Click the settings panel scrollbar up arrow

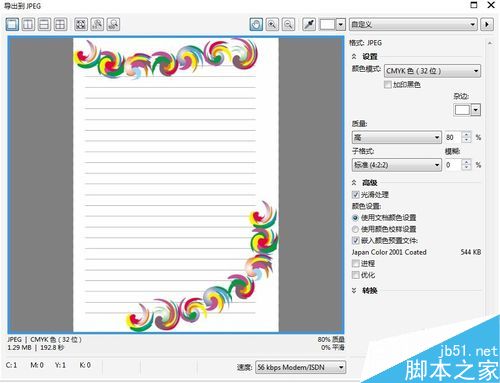(x=490, y=43)
